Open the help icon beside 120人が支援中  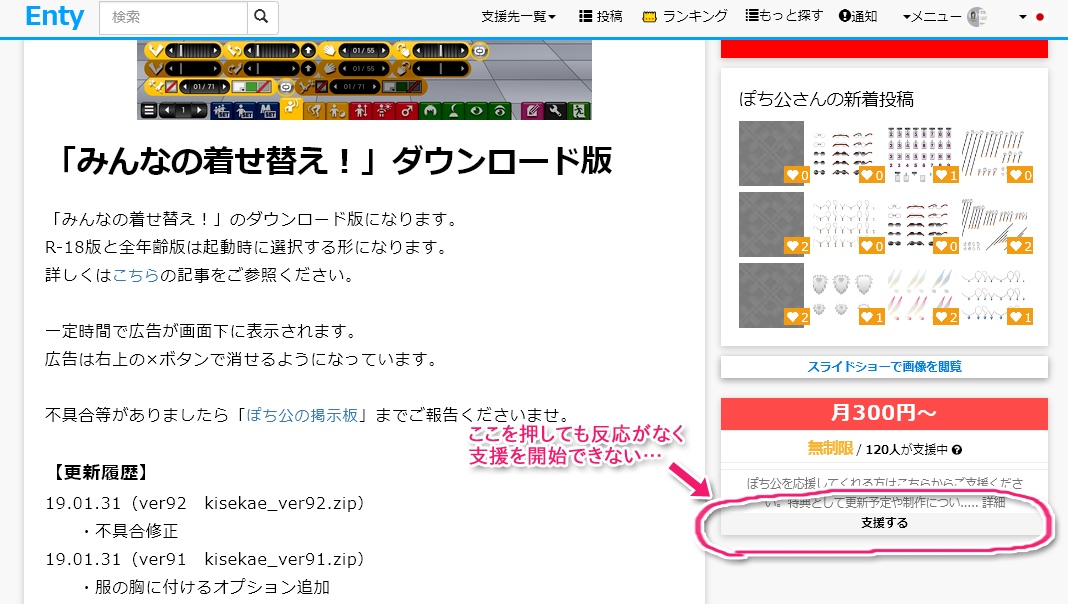click(958, 449)
